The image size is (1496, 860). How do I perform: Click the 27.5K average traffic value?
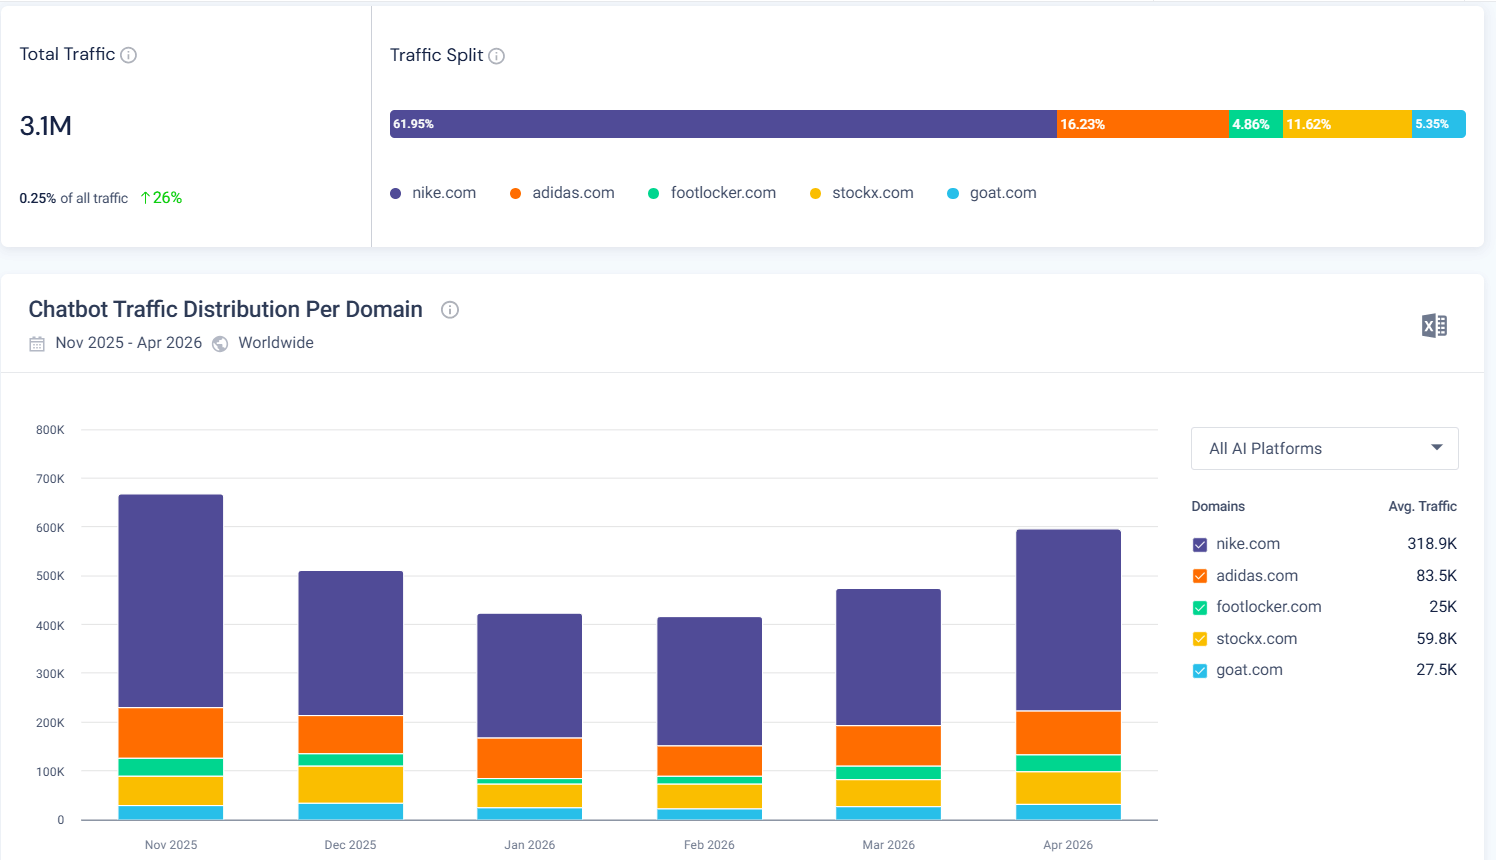[x=1436, y=670]
